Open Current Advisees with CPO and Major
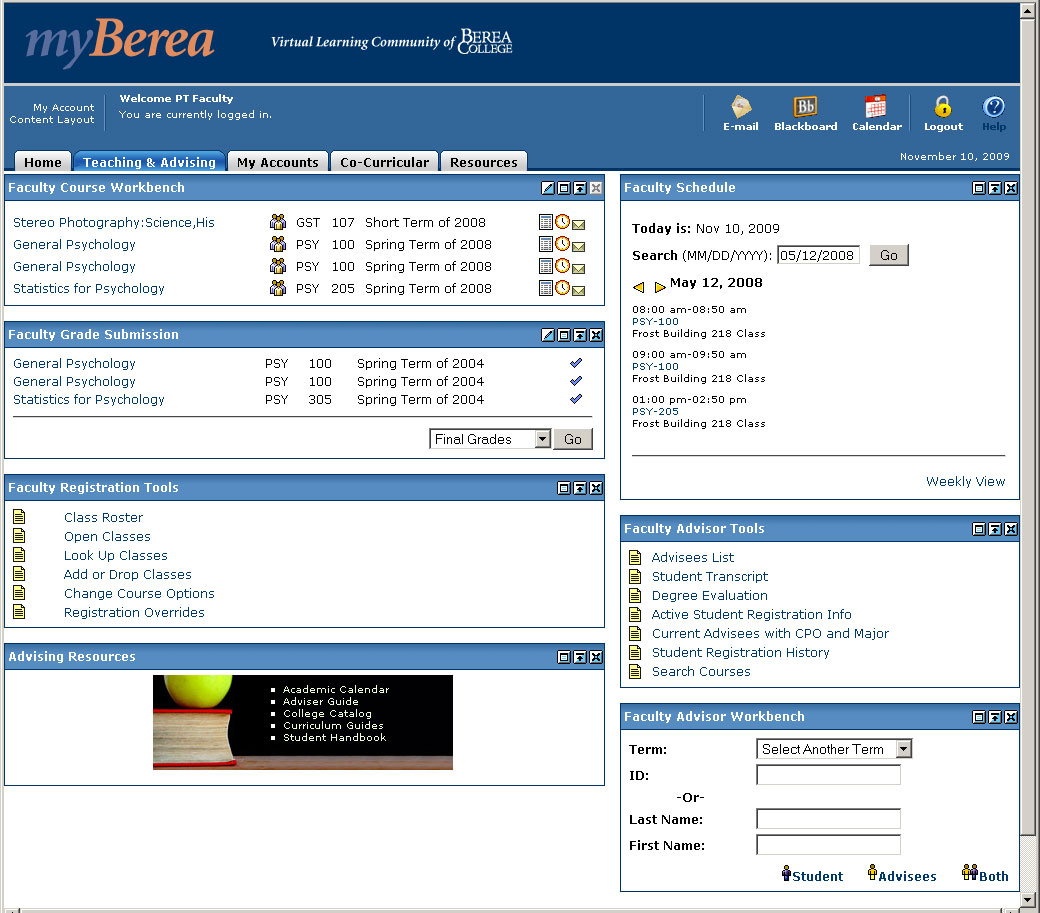This screenshot has width=1040, height=913. pos(770,634)
